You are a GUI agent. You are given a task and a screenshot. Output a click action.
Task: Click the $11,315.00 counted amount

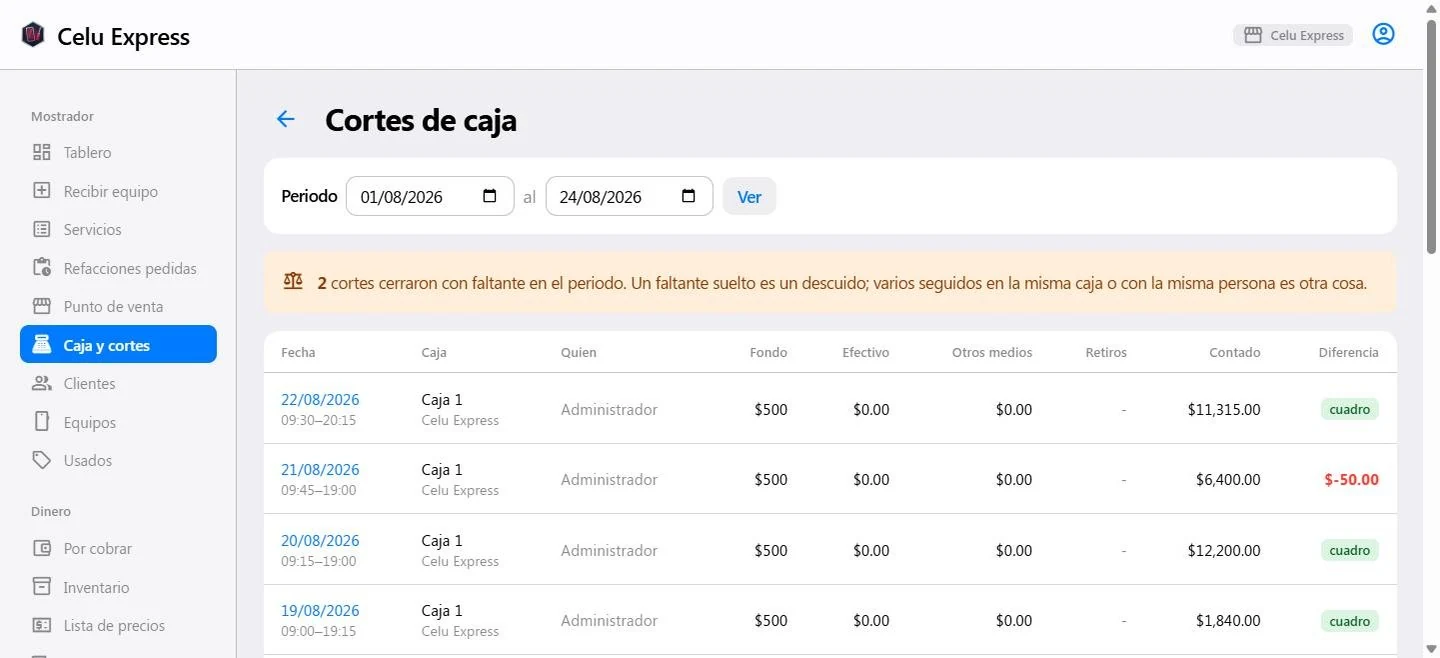tap(1224, 409)
